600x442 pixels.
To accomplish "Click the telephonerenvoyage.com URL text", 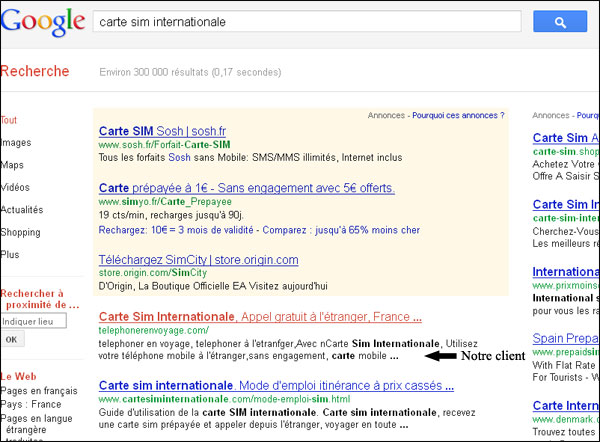I will [154, 330].
